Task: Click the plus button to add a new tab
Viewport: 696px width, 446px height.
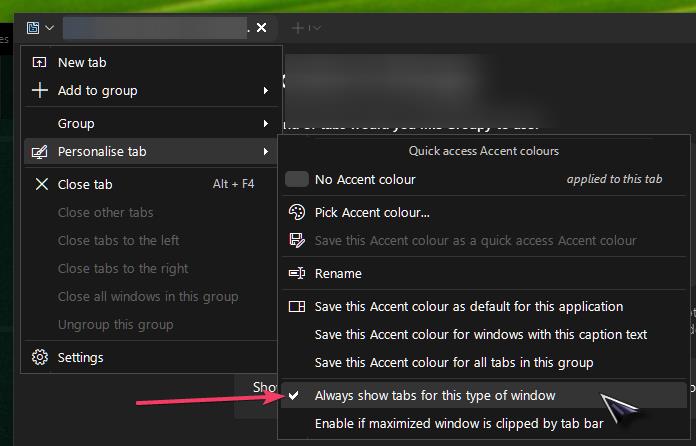Action: pos(298,28)
